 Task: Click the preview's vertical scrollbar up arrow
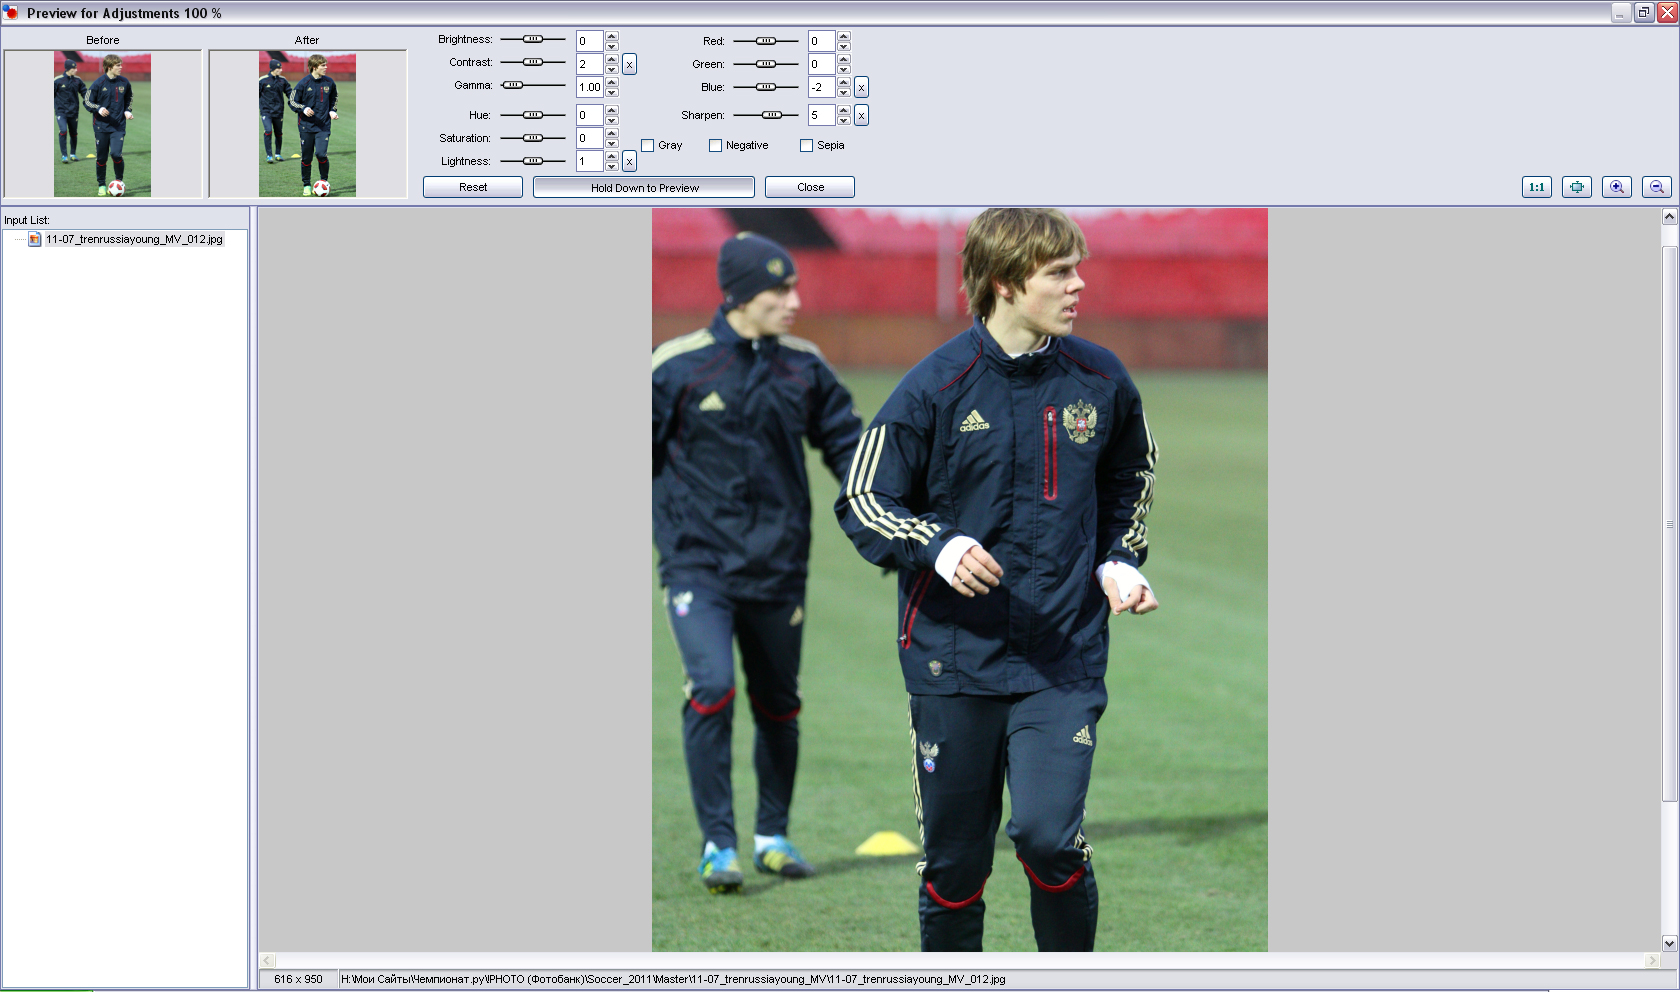1669,216
